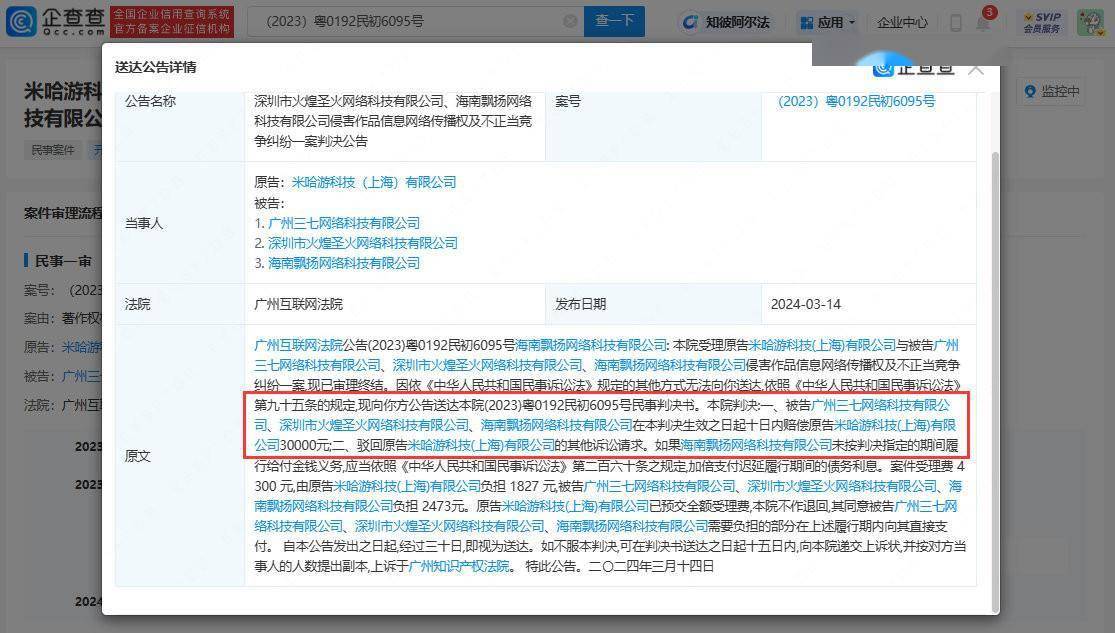Click the announcement title ending in 一案判决公告
This screenshot has width=1115, height=633.
click(393, 121)
